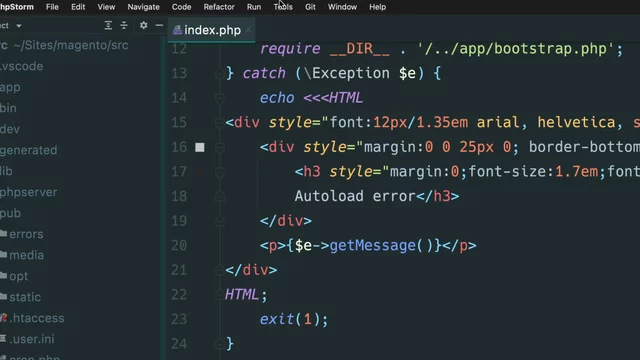Select the phpserver folder in project tree
Image resolution: width=640 pixels, height=360 pixels.
point(29,192)
